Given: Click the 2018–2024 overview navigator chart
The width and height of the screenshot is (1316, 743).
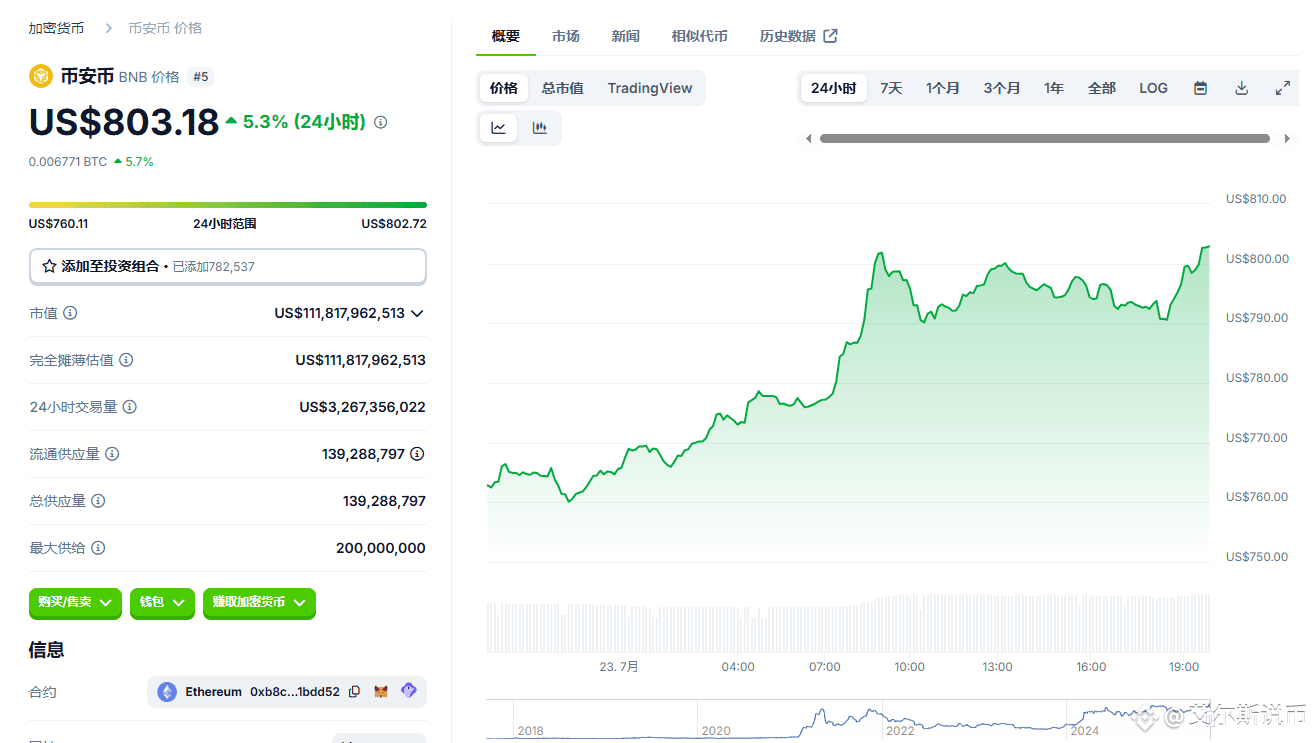Looking at the screenshot, I should pos(848,720).
